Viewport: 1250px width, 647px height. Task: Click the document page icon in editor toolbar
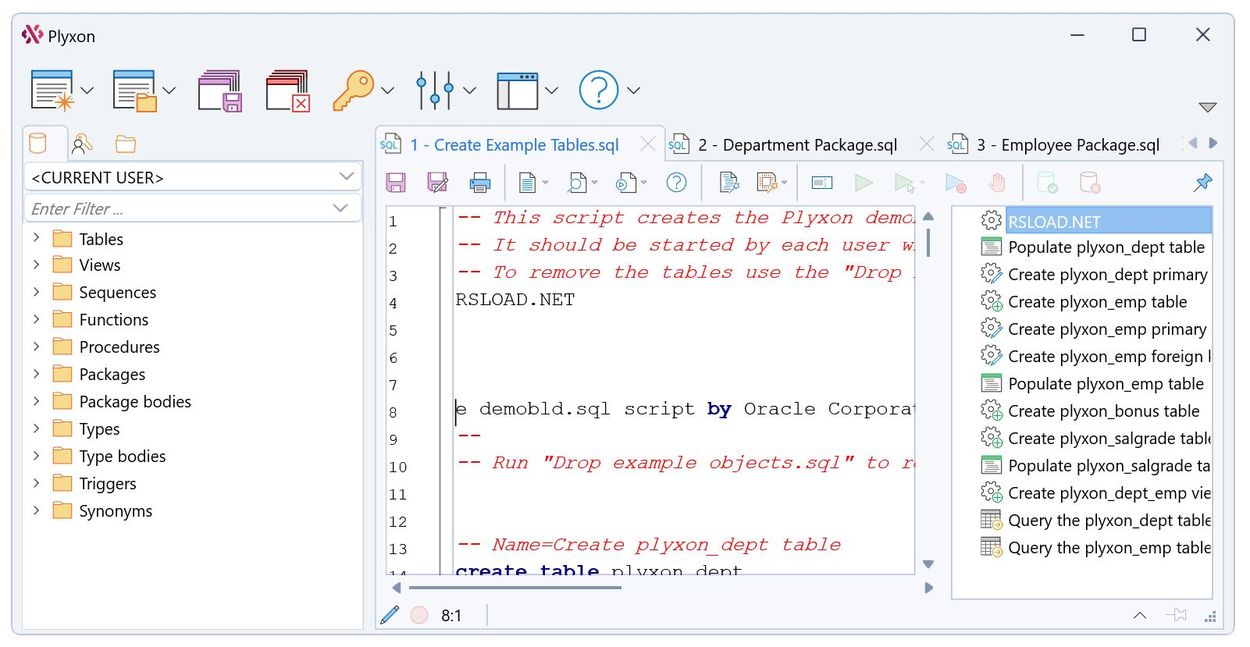pos(528,183)
